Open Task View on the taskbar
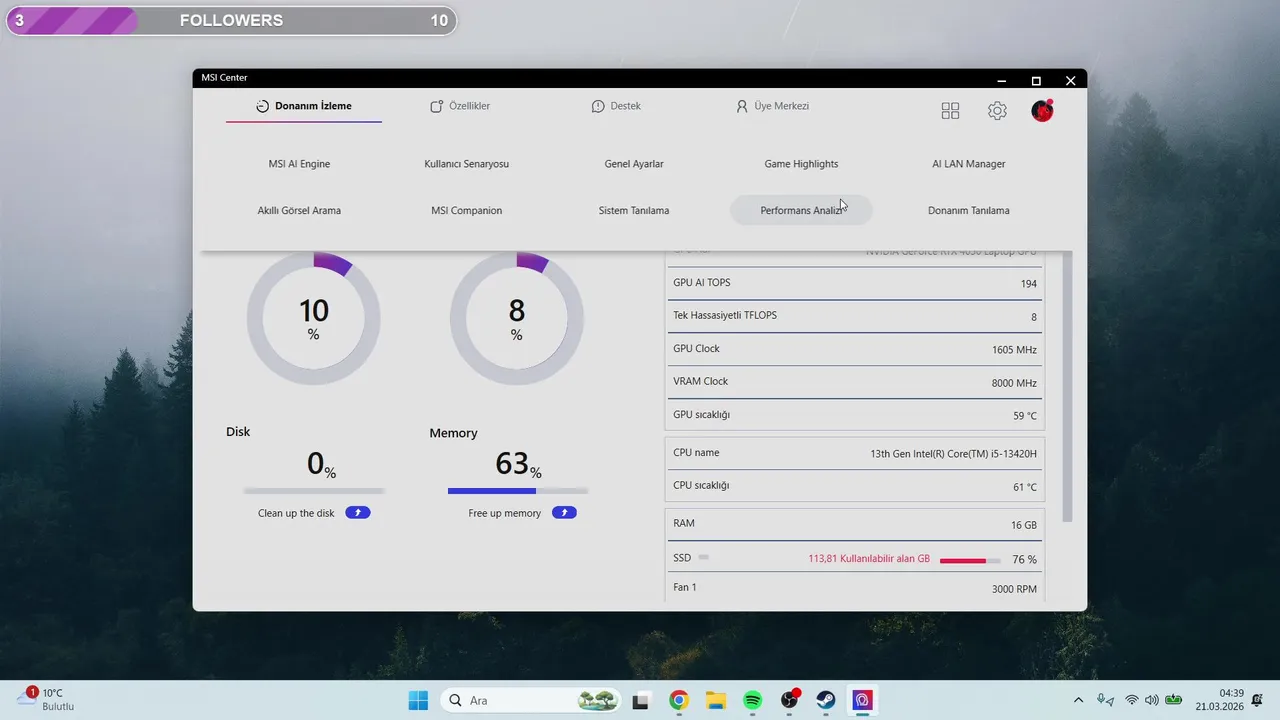Screen dimensions: 1280x720 coord(642,700)
